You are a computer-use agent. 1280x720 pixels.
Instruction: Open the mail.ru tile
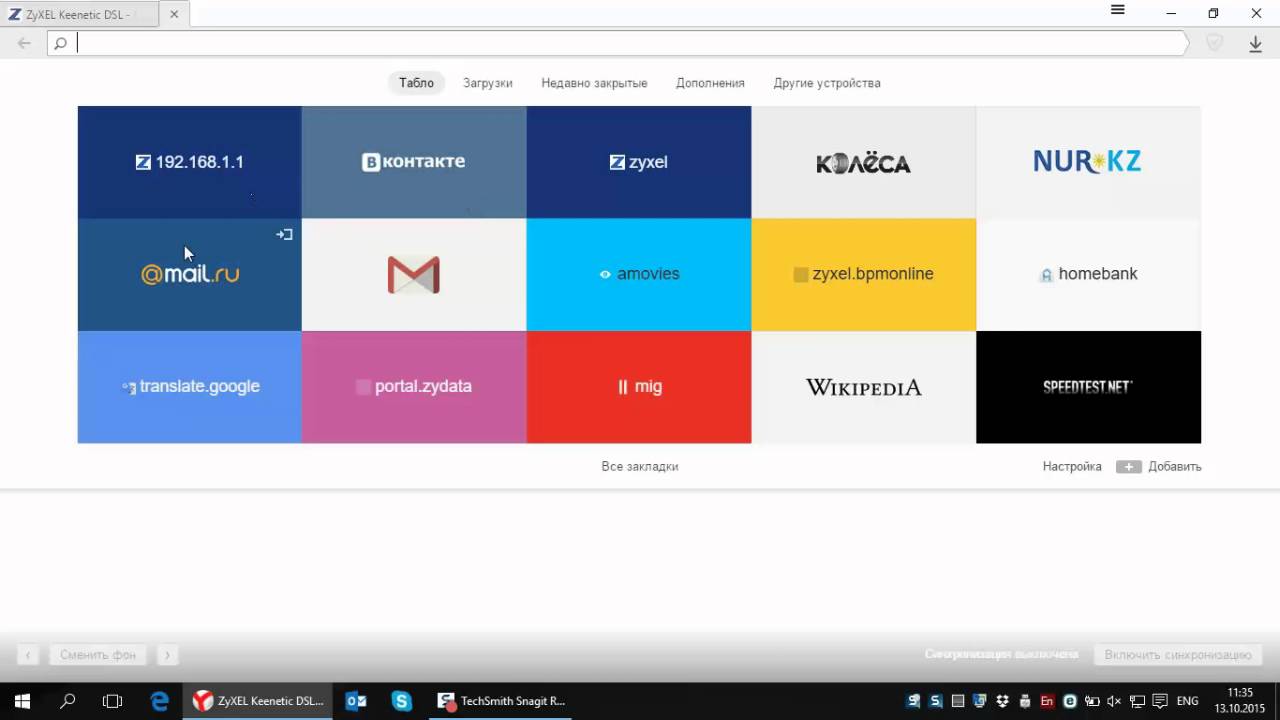click(x=189, y=275)
